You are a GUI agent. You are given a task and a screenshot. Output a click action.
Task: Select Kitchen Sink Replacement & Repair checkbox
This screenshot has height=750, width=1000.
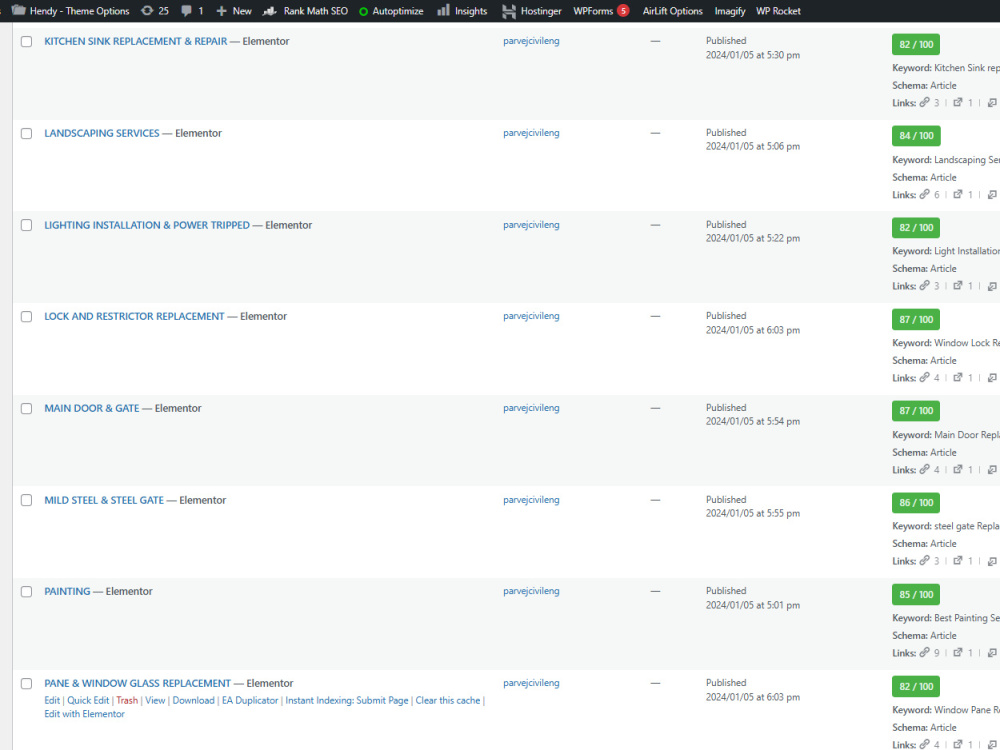[x=26, y=41]
